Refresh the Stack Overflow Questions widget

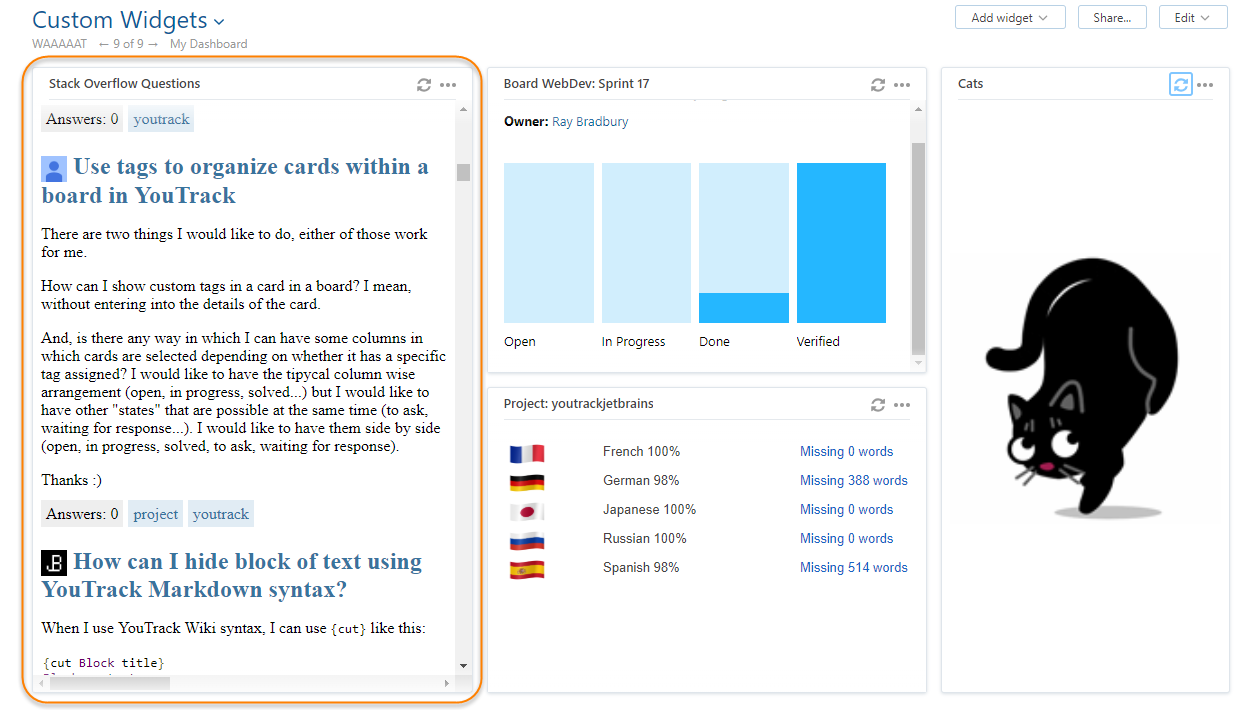(x=424, y=85)
